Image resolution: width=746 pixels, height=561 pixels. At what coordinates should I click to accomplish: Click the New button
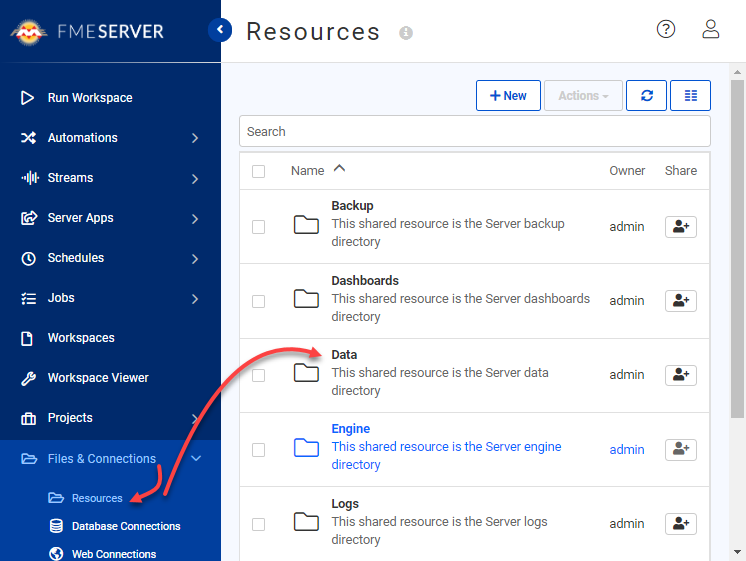click(x=508, y=96)
